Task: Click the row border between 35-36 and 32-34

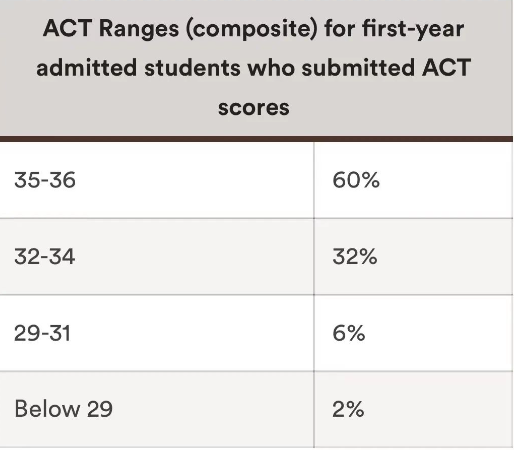Action: (x=256, y=219)
